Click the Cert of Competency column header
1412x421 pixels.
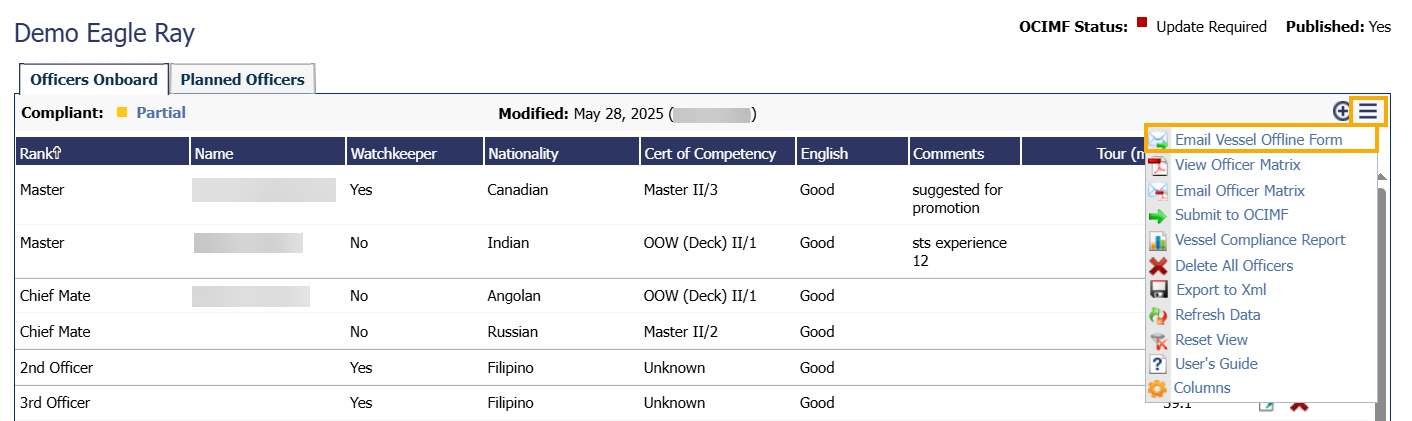tap(710, 153)
